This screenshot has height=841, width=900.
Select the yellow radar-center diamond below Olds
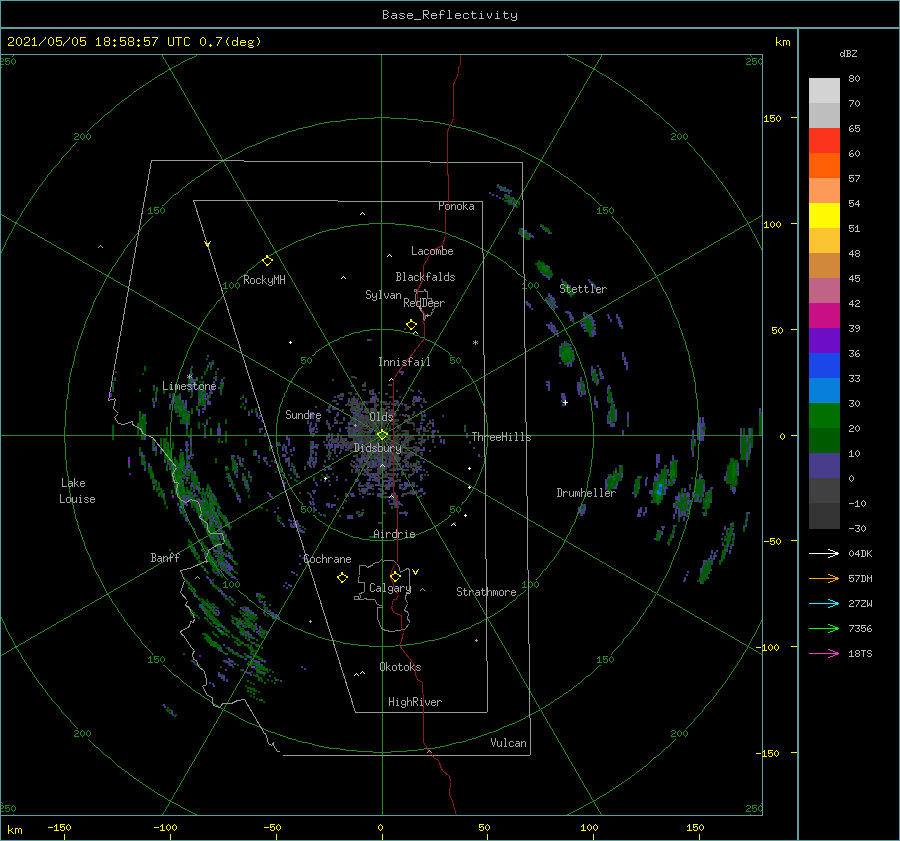pos(382,435)
